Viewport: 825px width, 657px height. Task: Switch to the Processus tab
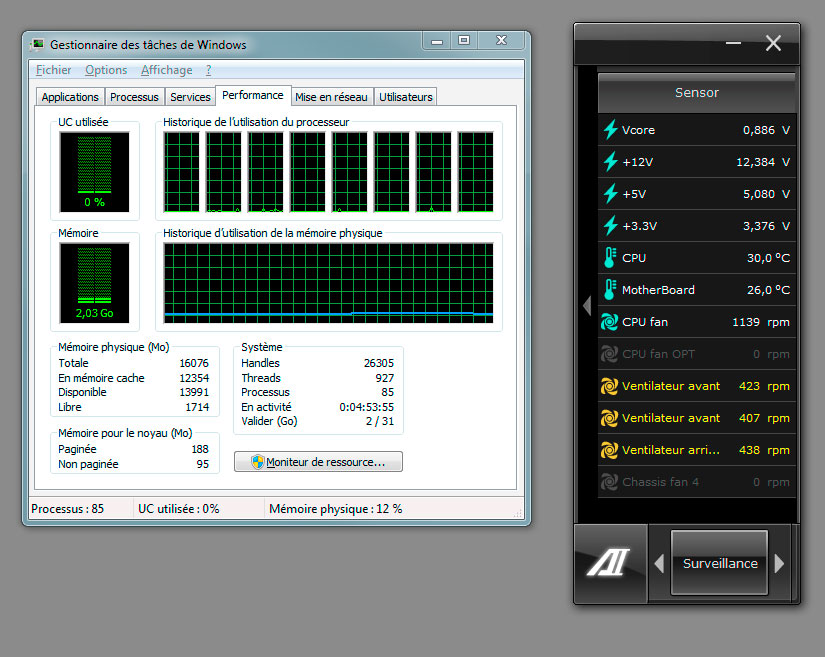click(134, 97)
